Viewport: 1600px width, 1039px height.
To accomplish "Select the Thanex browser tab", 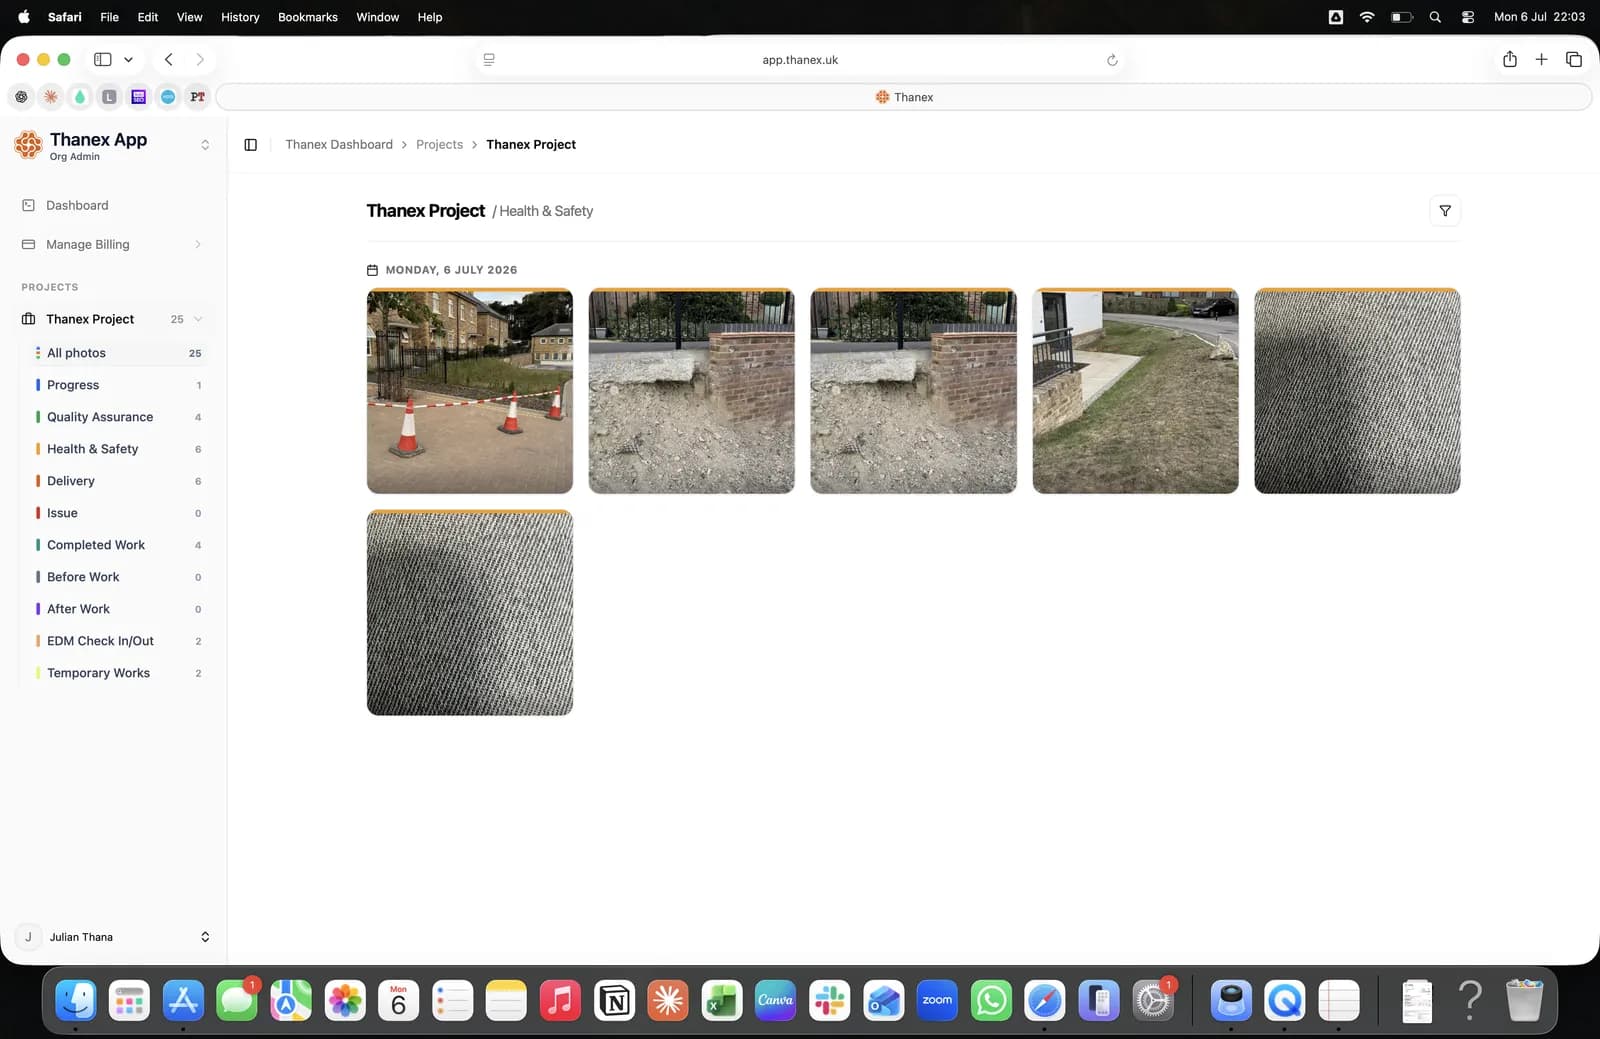I will tap(904, 97).
